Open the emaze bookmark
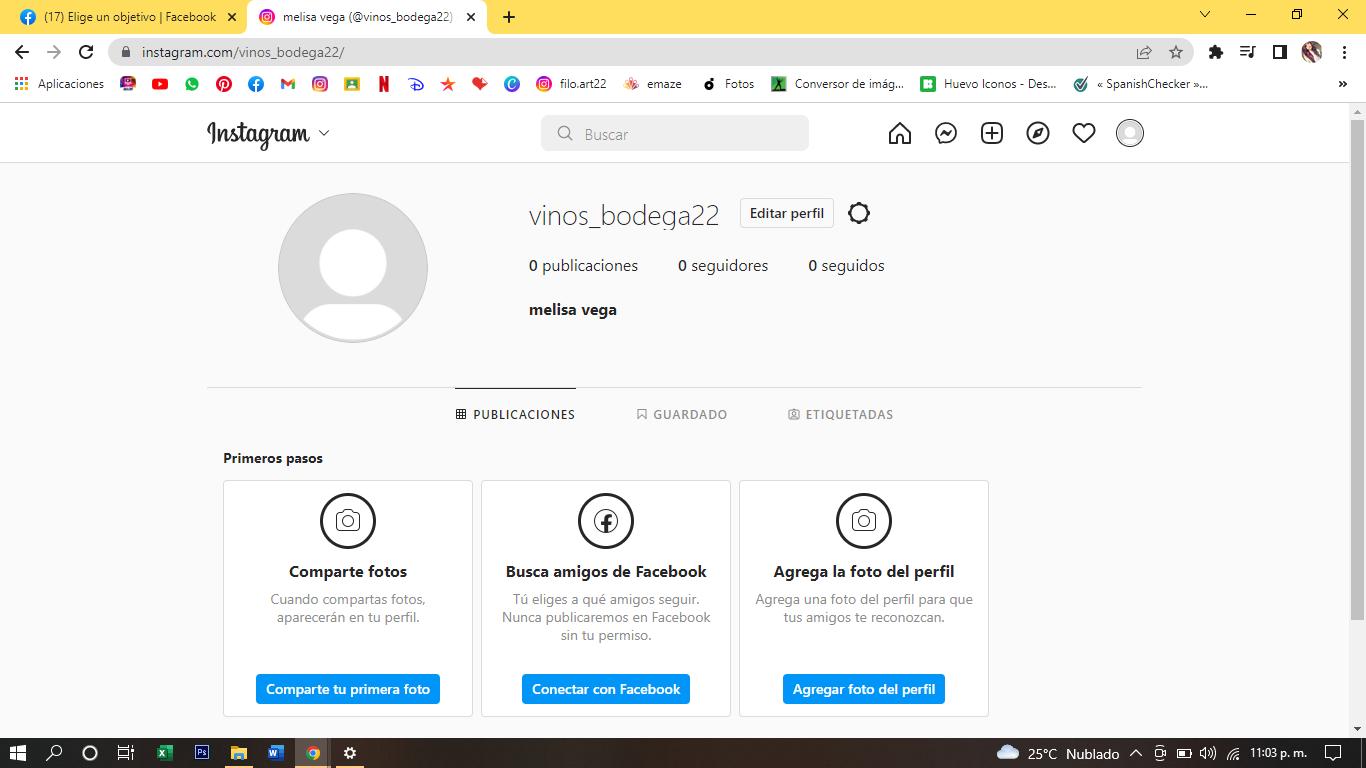1366x768 pixels. click(652, 84)
